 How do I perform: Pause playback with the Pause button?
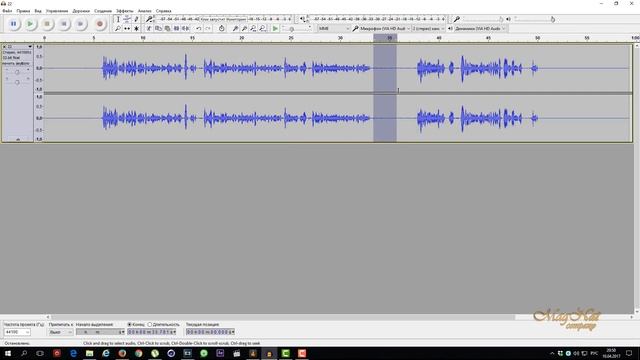tap(13, 24)
